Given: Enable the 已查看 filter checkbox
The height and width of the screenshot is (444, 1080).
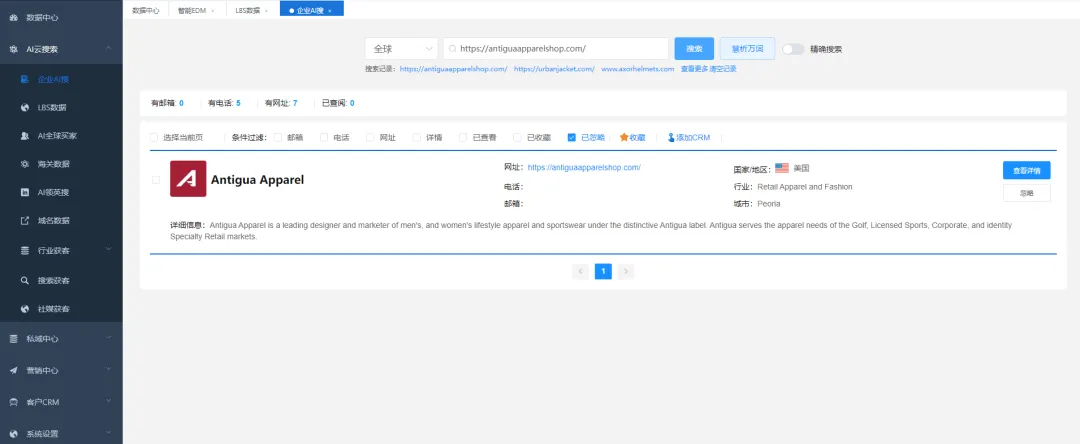Looking at the screenshot, I should pos(463,138).
